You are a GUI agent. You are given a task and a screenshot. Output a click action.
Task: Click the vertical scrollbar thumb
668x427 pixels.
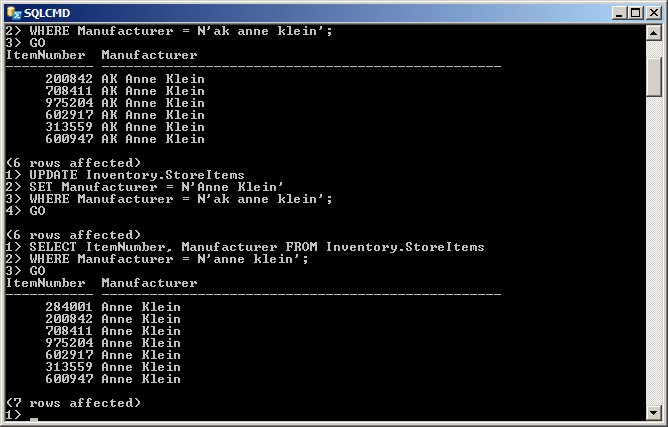[x=654, y=77]
